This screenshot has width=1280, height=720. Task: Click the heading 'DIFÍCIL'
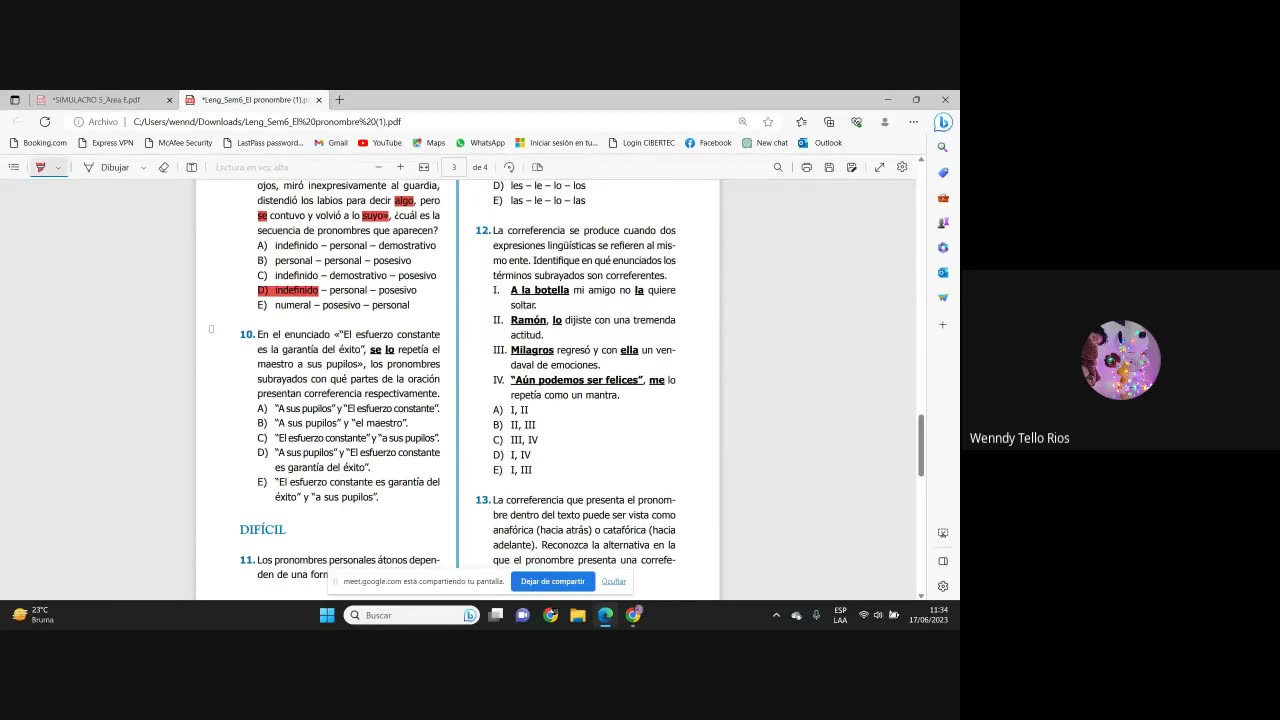coord(262,530)
